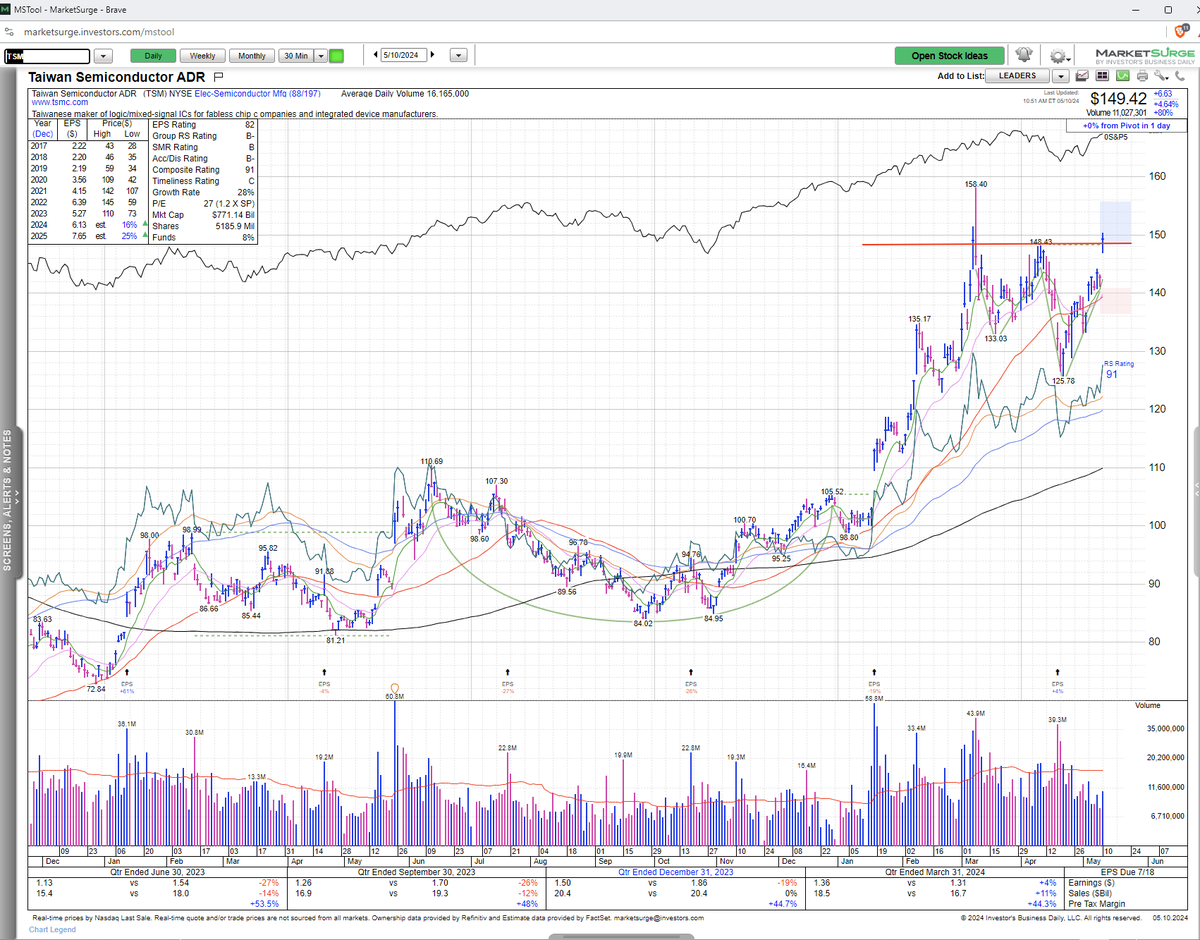Switch to Daily chart
Viewport: 1200px width, 940px height.
[153, 56]
